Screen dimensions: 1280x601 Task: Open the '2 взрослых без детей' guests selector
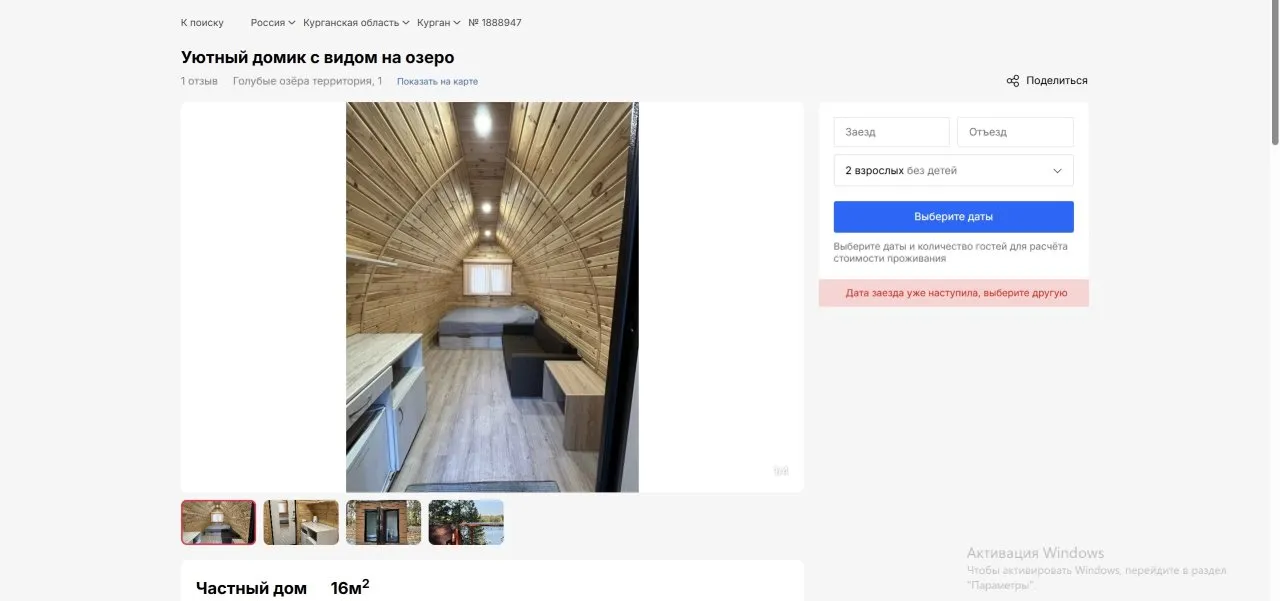[x=952, y=171]
